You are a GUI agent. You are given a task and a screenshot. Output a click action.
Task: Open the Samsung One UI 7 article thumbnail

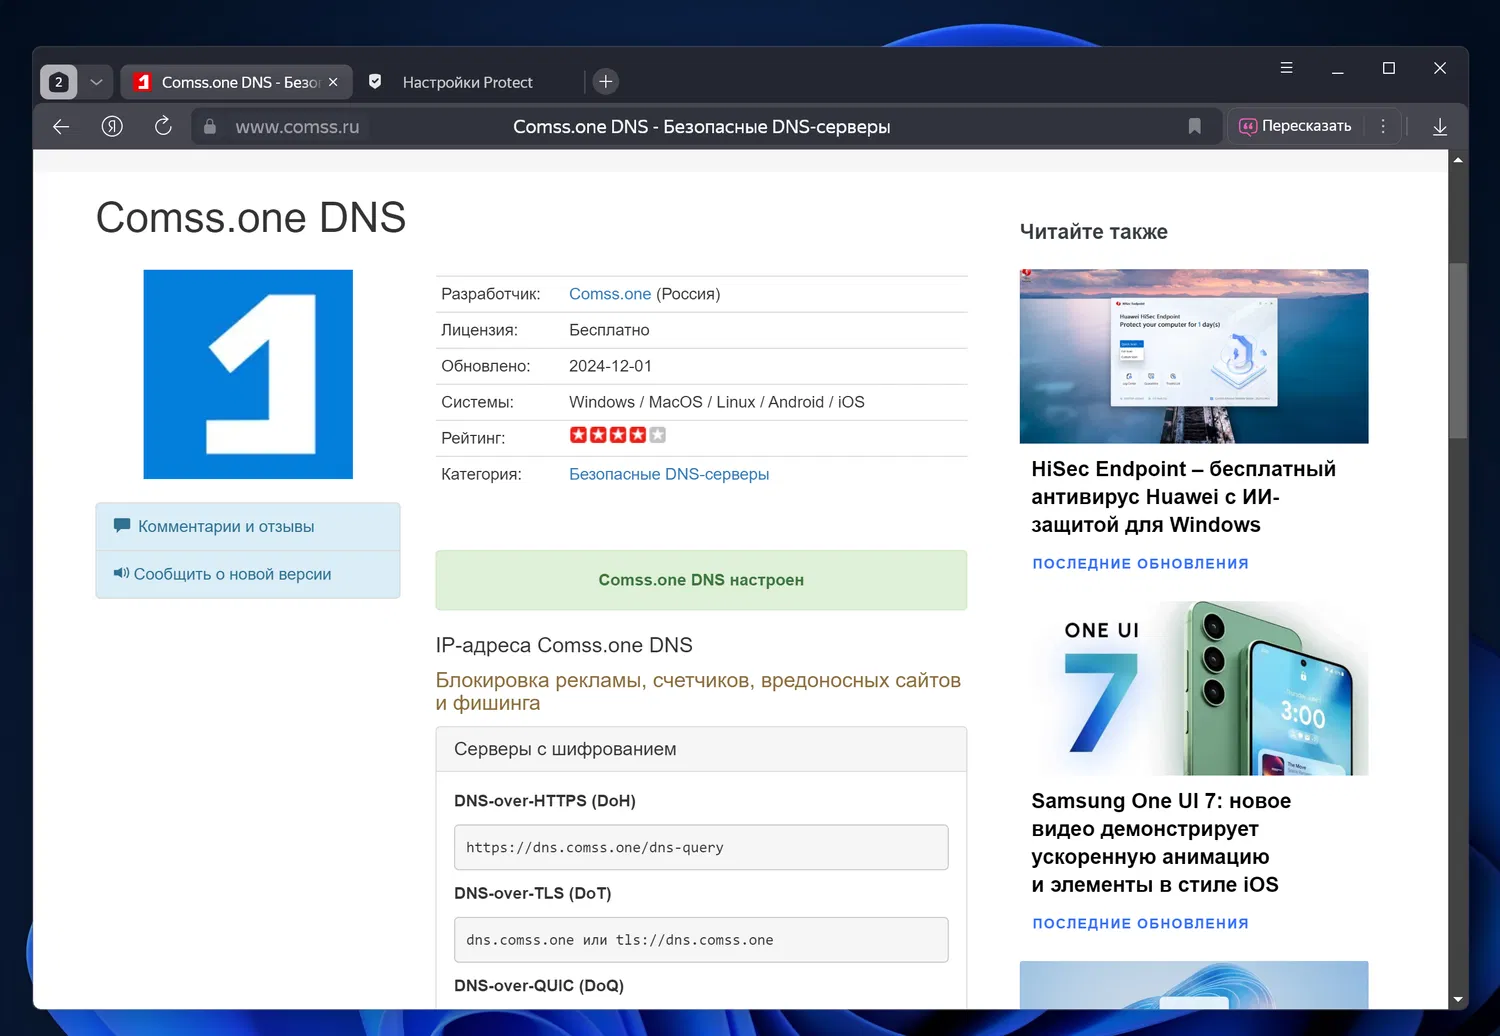(1193, 688)
